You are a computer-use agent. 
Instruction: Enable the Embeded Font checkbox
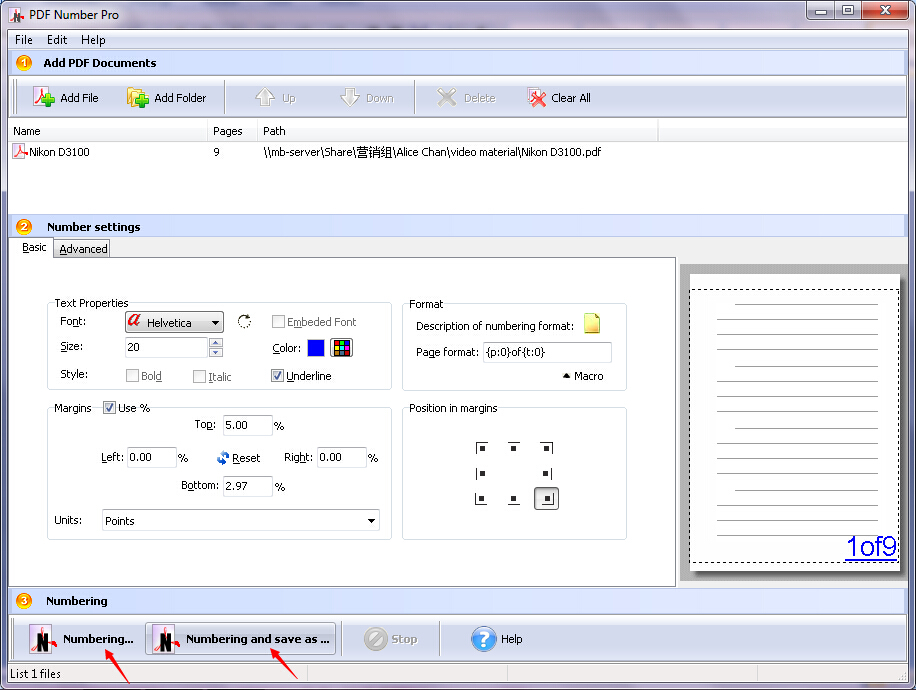pyautogui.click(x=279, y=321)
